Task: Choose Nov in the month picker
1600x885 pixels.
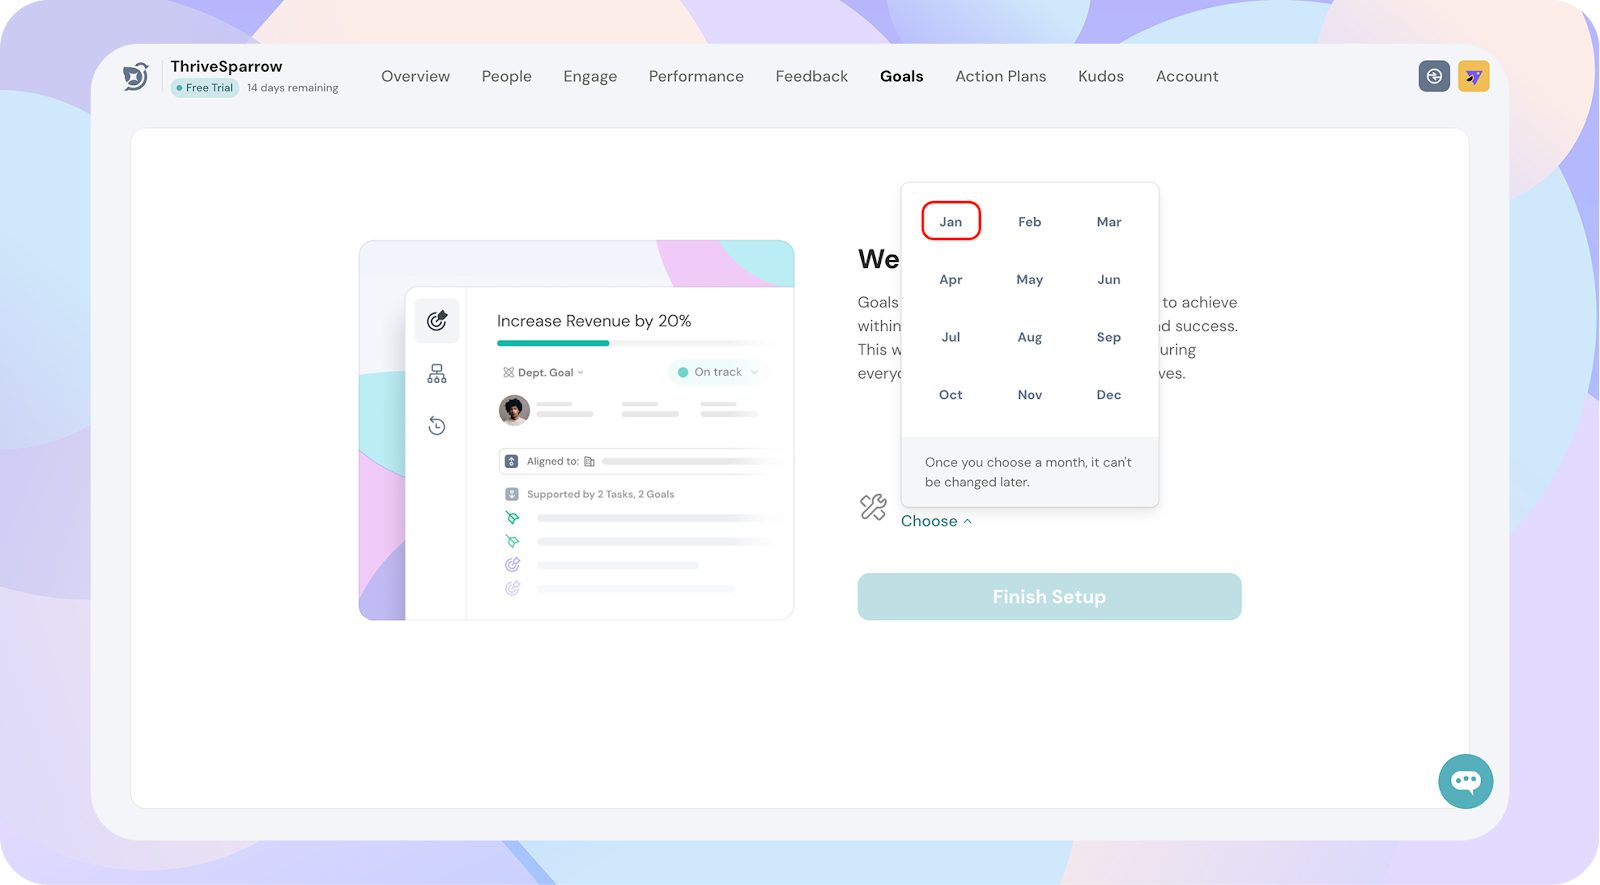Action: pyautogui.click(x=1030, y=395)
